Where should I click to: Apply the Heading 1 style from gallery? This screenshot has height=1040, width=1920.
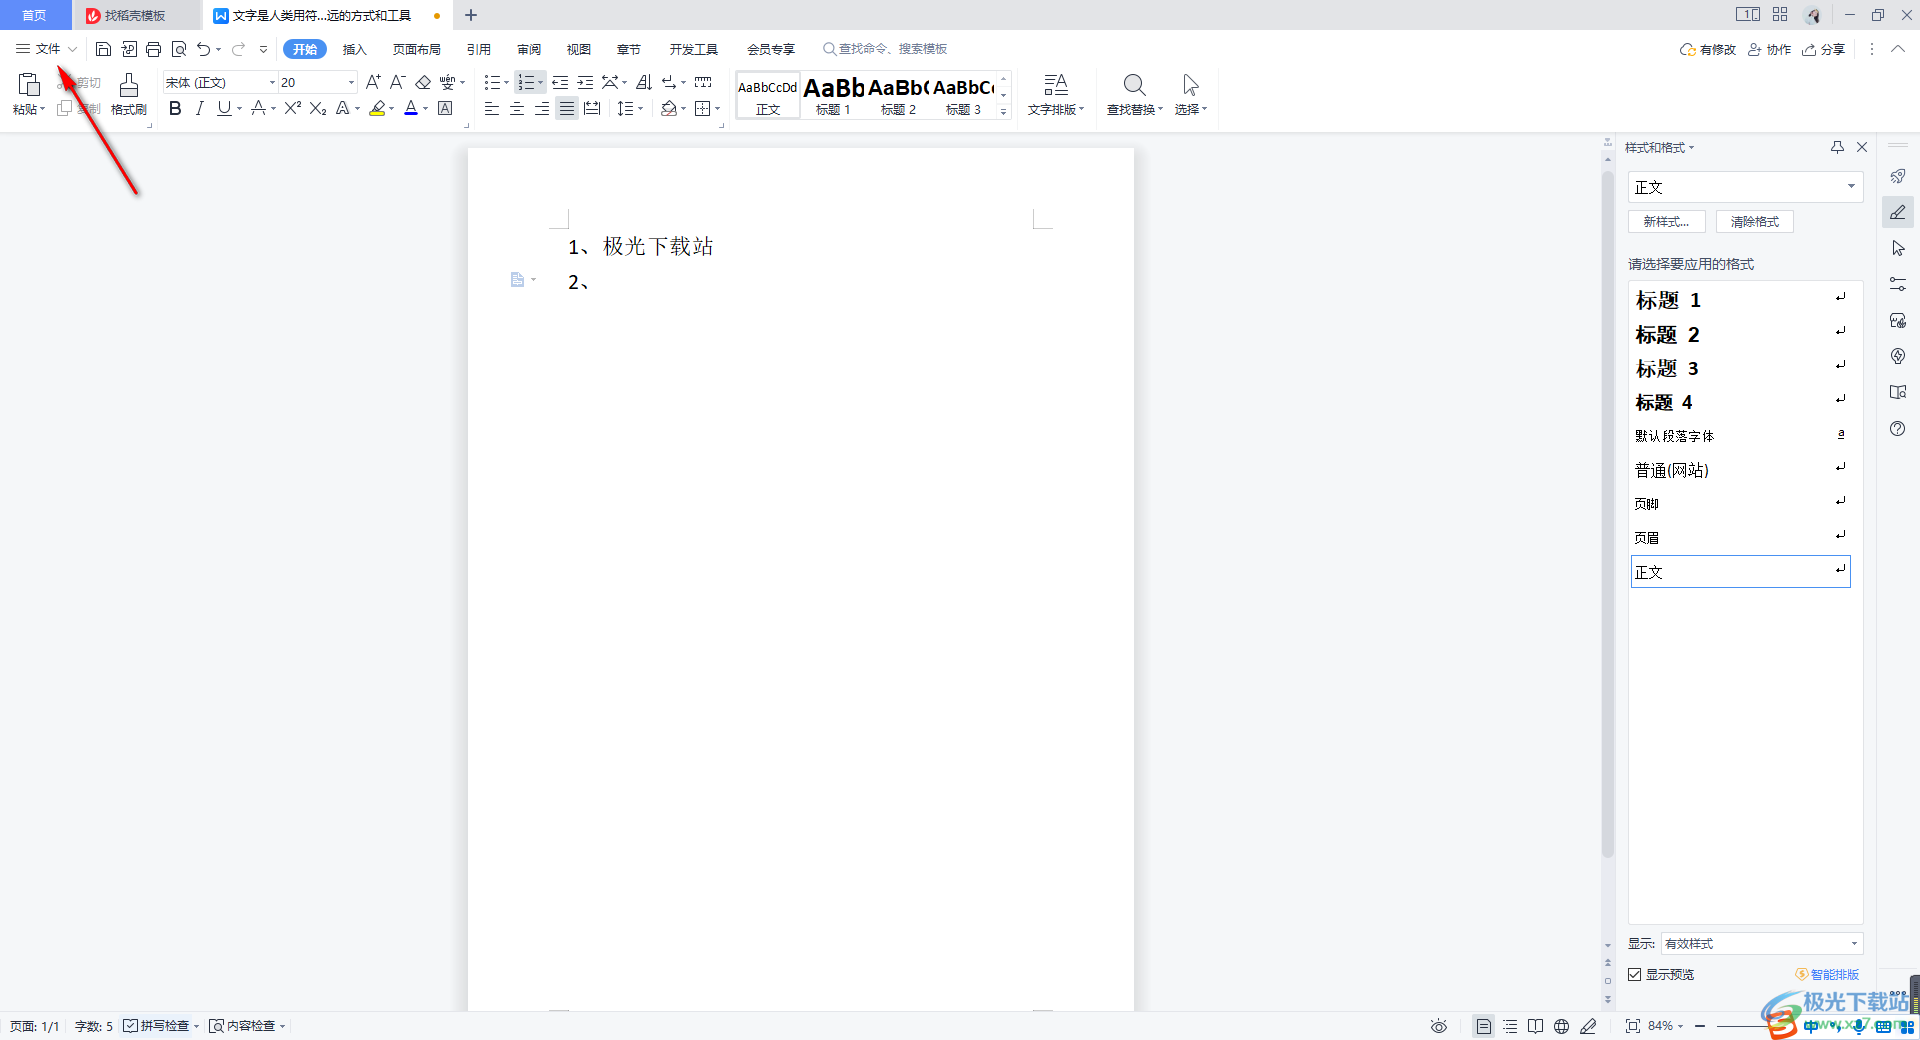pos(833,95)
